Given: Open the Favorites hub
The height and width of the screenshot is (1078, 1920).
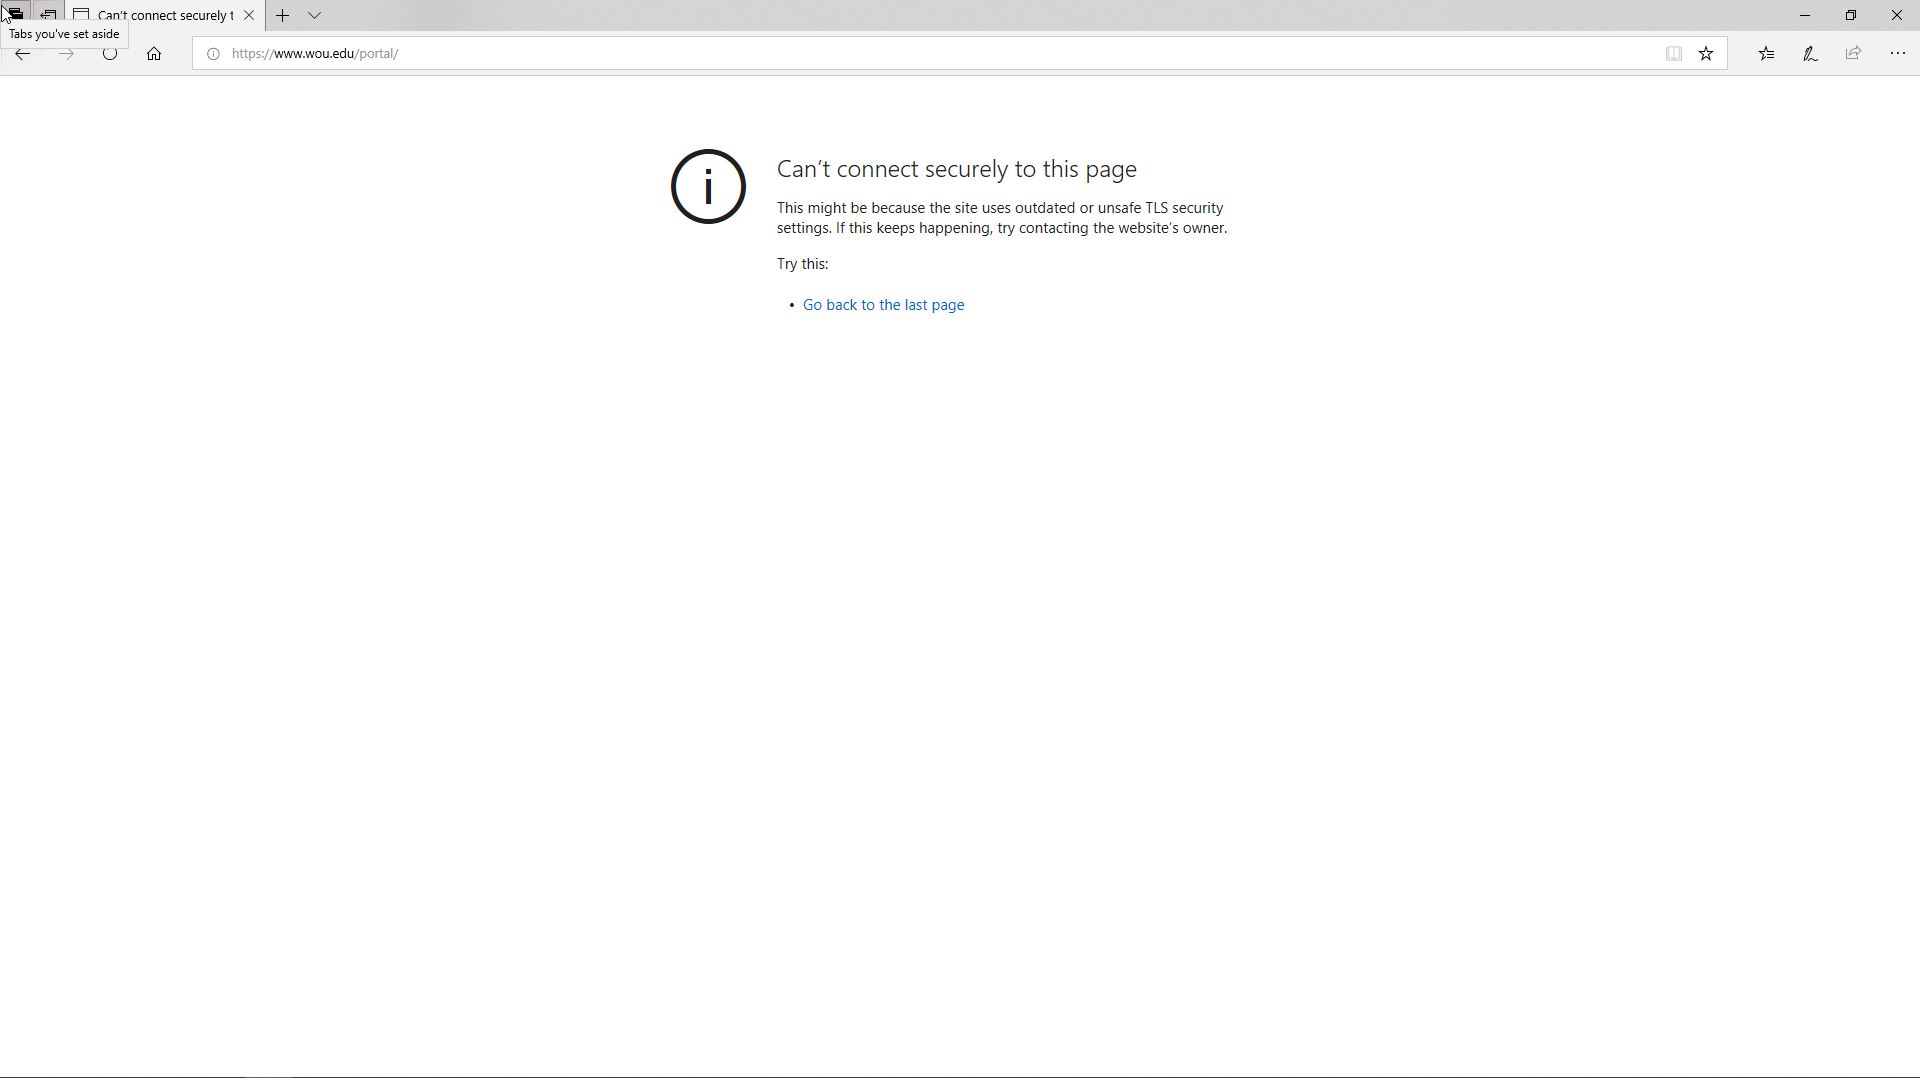Looking at the screenshot, I should point(1766,54).
